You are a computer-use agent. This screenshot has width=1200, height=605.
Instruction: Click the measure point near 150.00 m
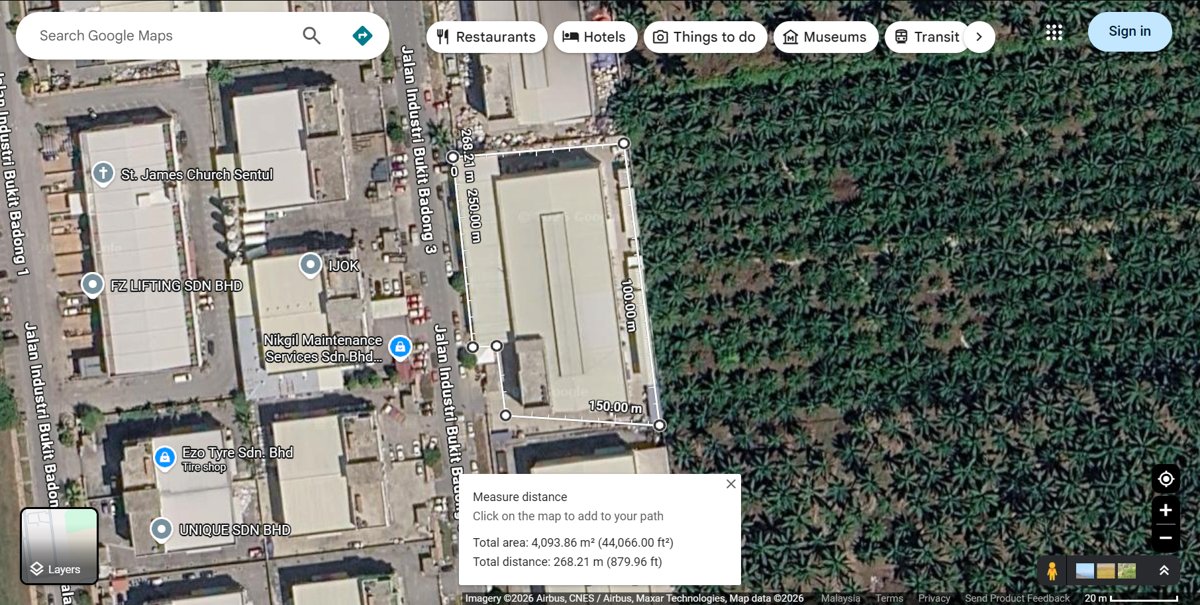pyautogui.click(x=660, y=425)
